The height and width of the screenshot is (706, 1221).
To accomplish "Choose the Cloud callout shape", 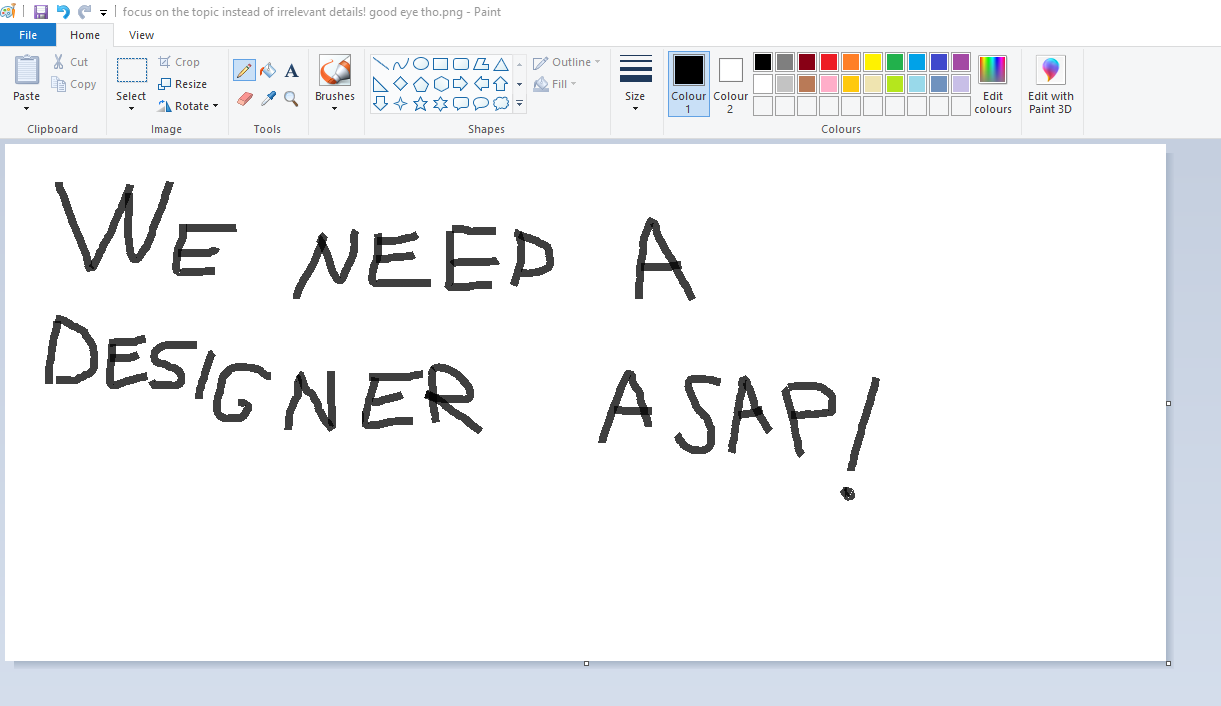I will (x=501, y=103).
